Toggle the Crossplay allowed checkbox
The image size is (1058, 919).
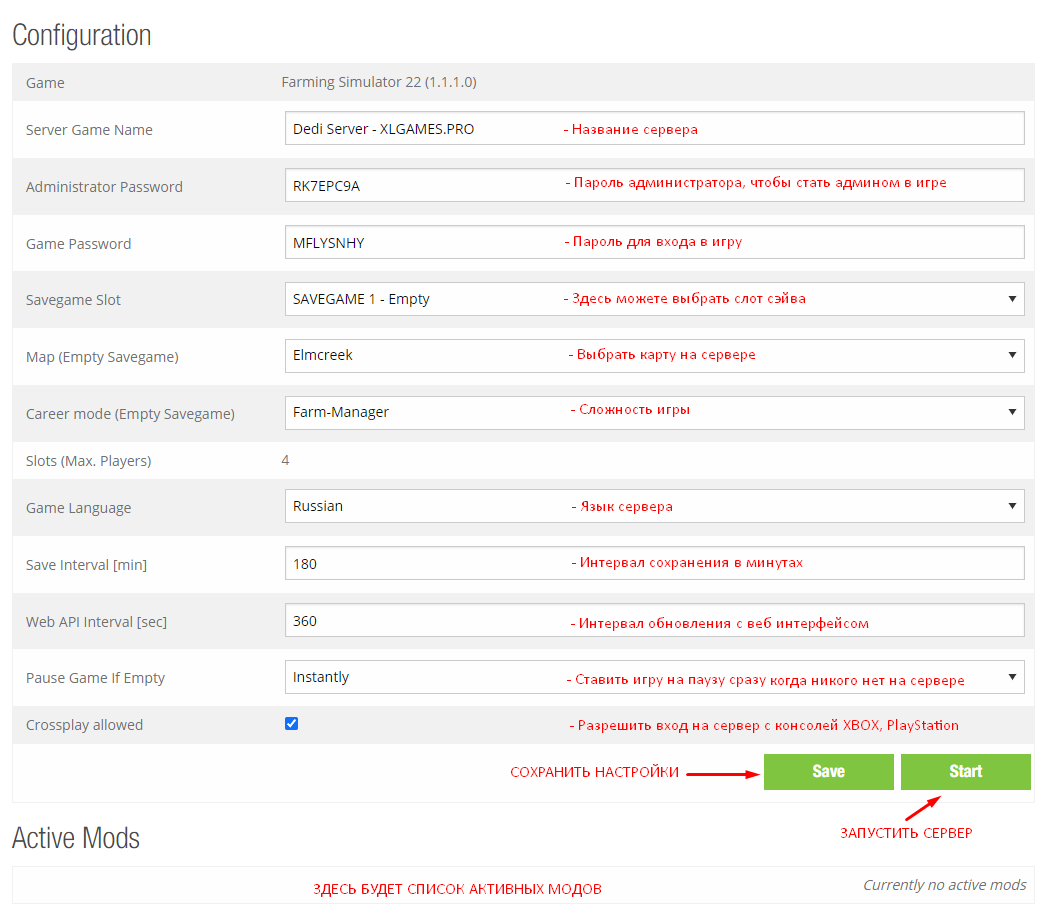[292, 724]
